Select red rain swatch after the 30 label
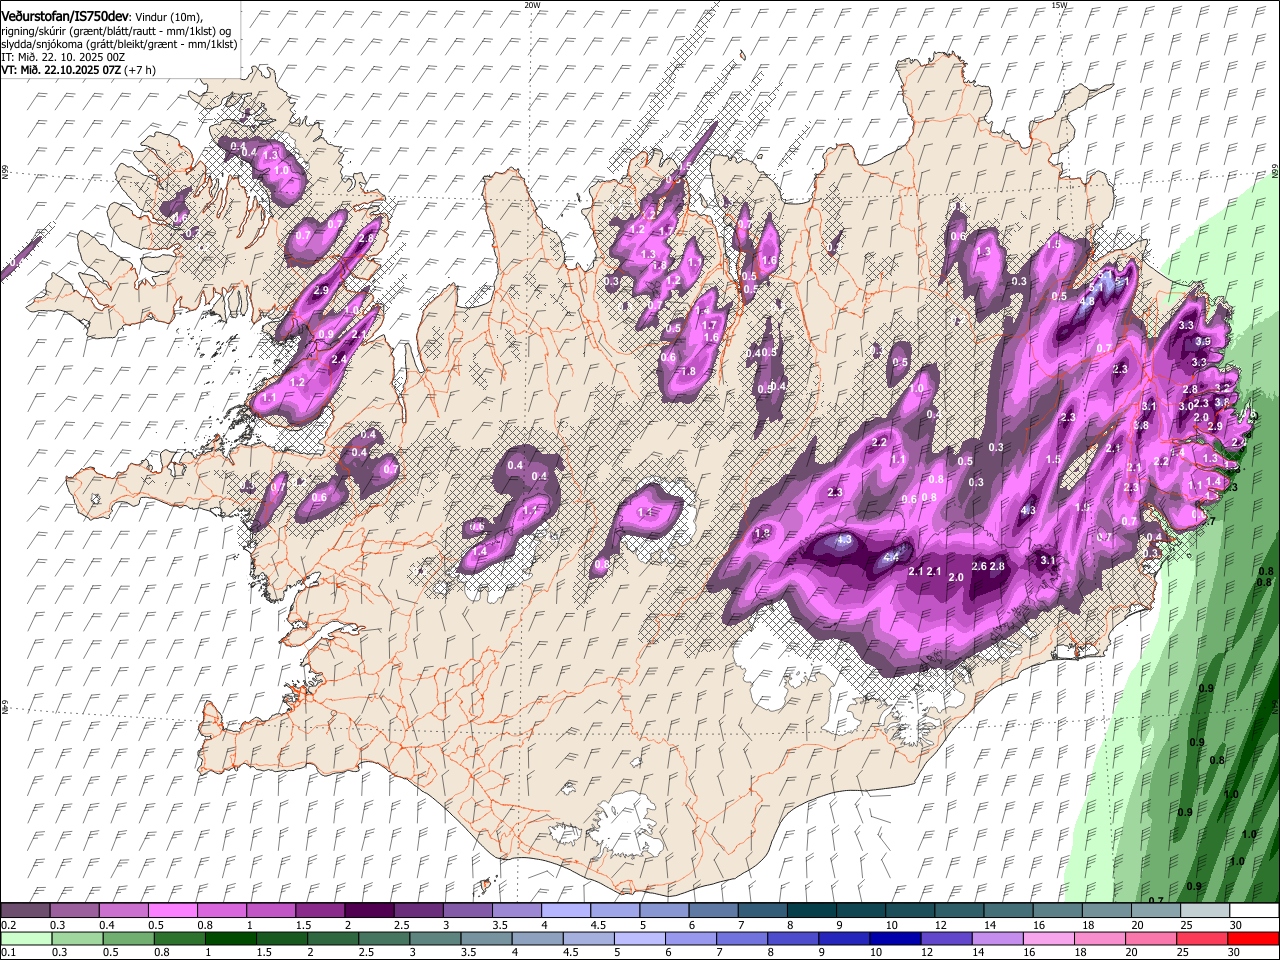Screen dimensions: 1280x960 click(1253, 938)
